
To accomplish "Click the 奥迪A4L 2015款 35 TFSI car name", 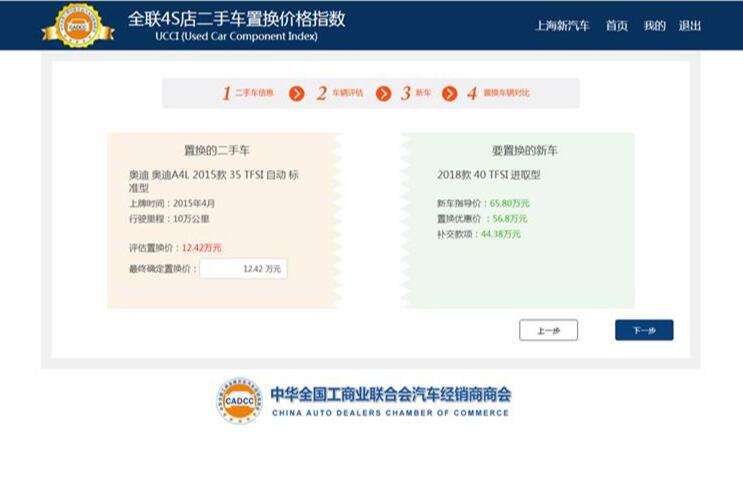I will tap(214, 181).
